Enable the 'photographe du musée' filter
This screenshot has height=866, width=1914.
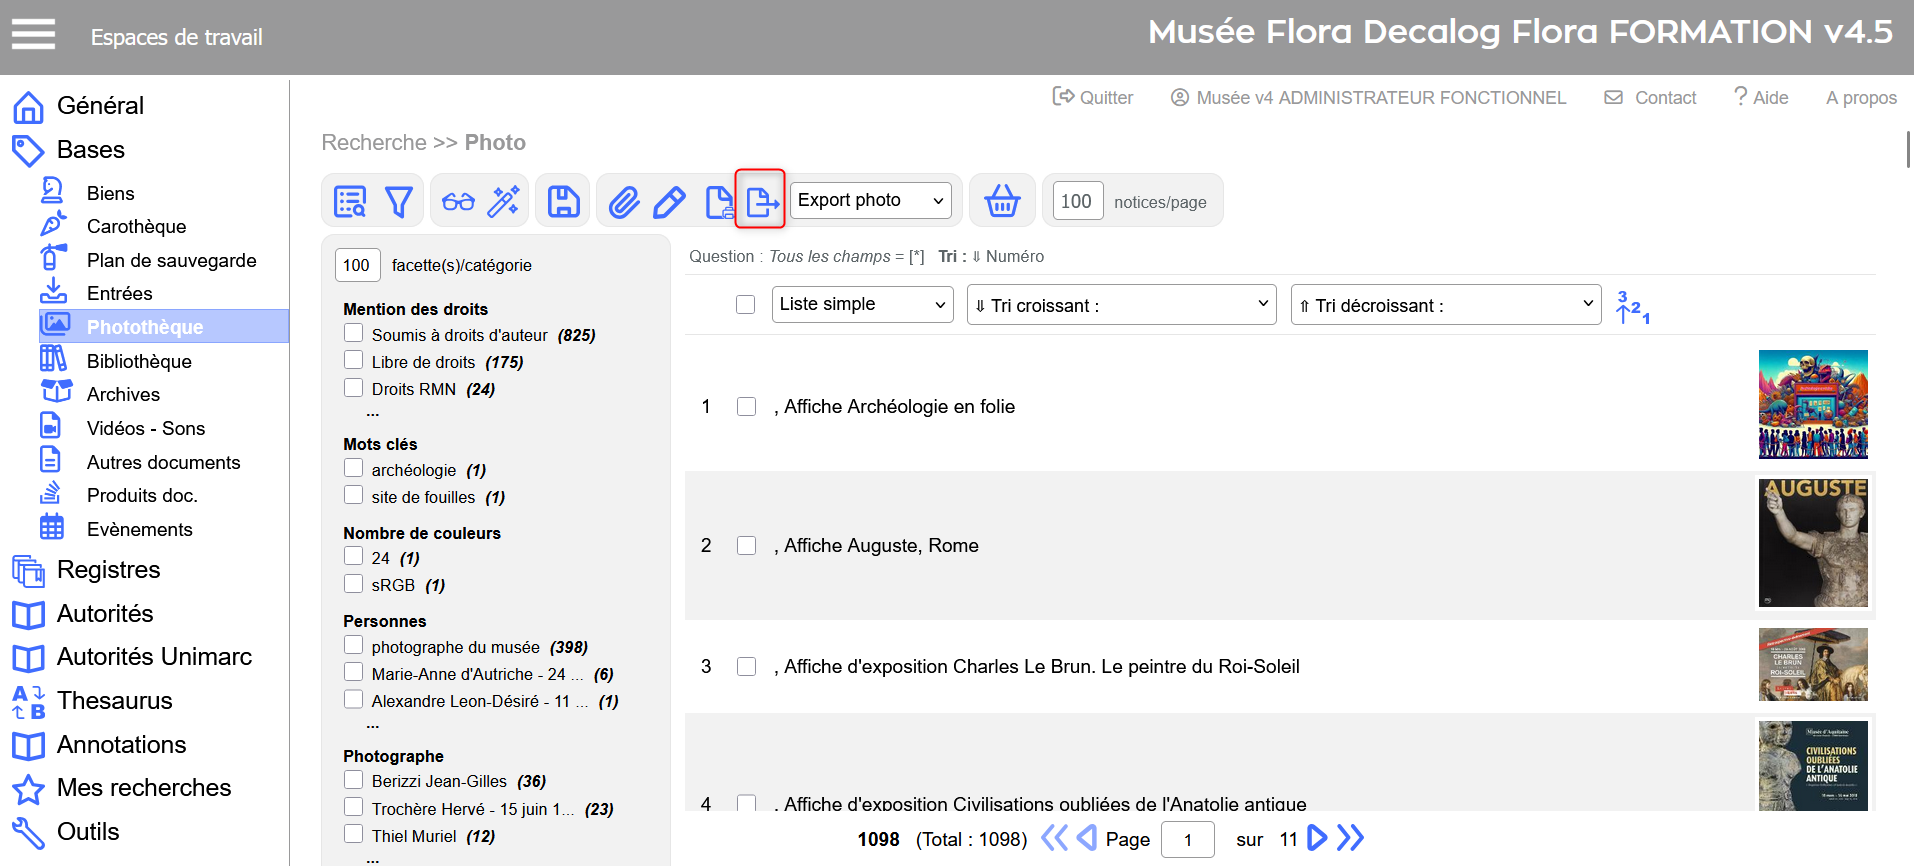(354, 646)
